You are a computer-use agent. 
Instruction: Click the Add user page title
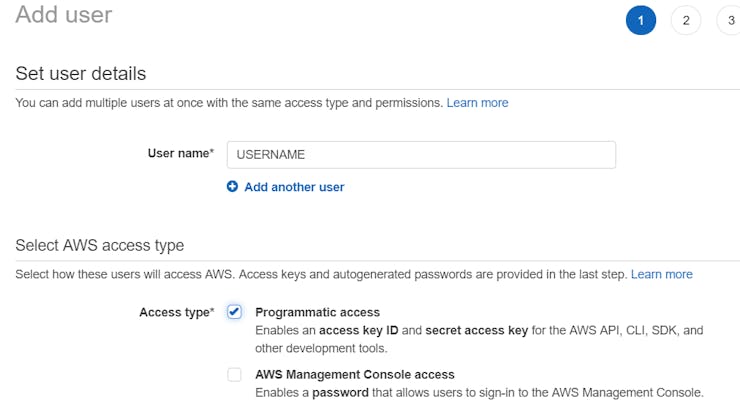point(64,15)
